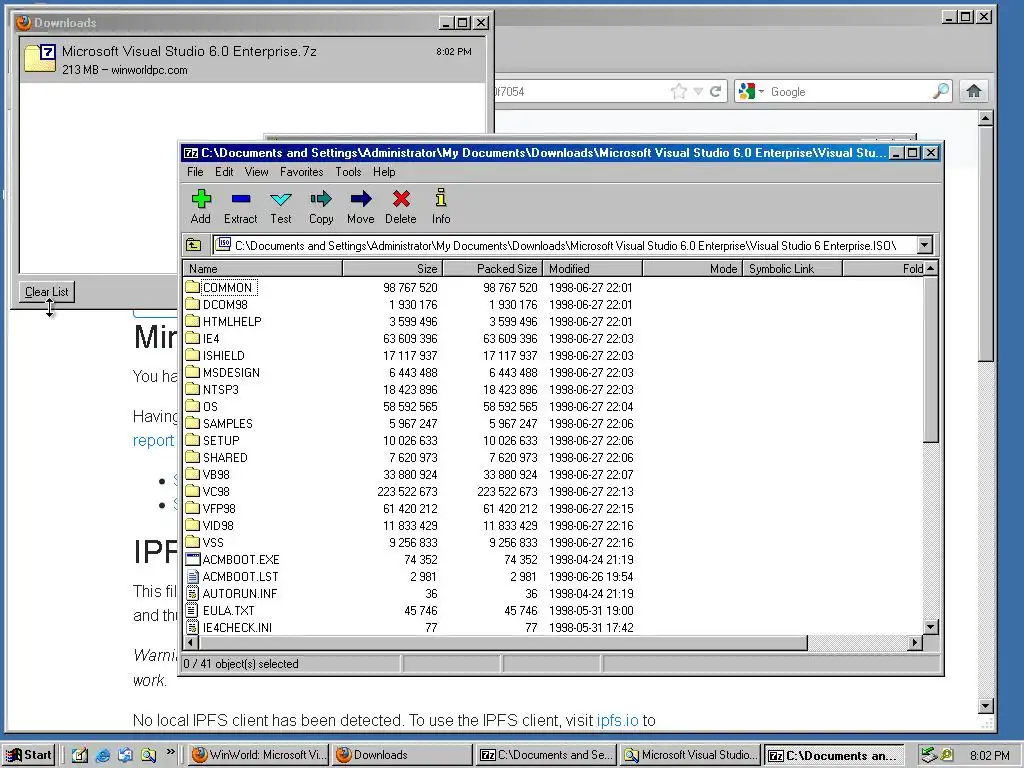Select the Copy toolbar icon

point(321,199)
